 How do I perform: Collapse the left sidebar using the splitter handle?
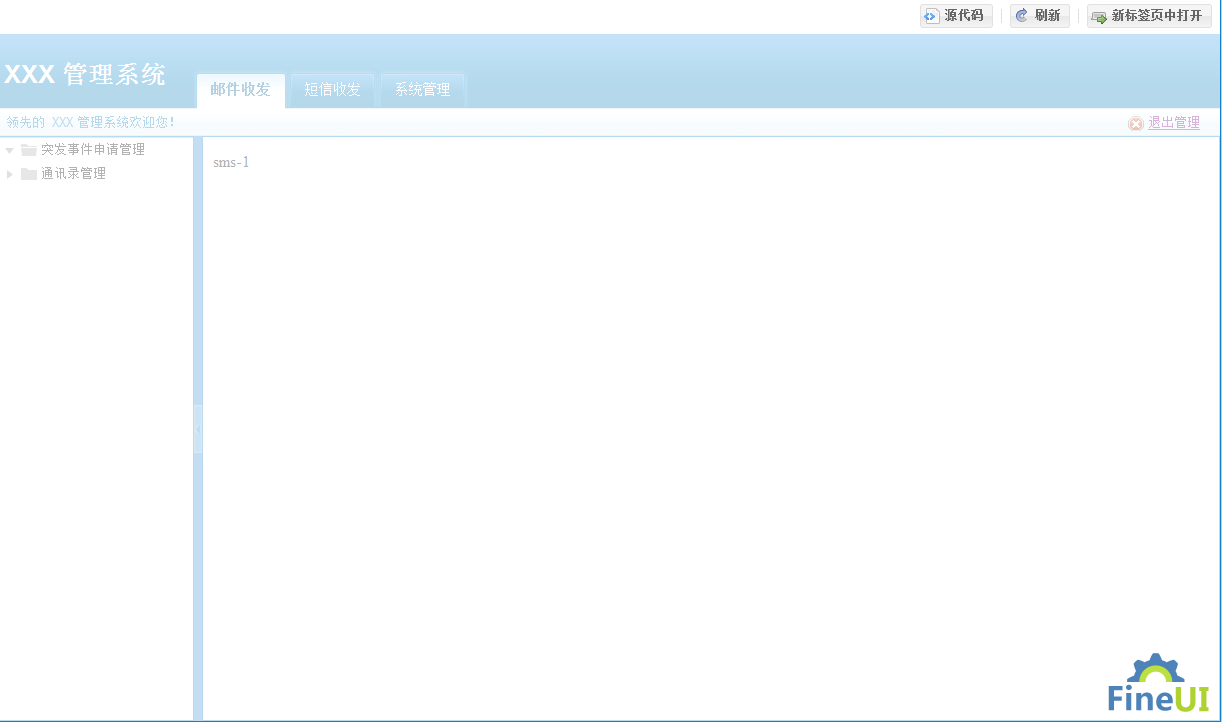(198, 429)
